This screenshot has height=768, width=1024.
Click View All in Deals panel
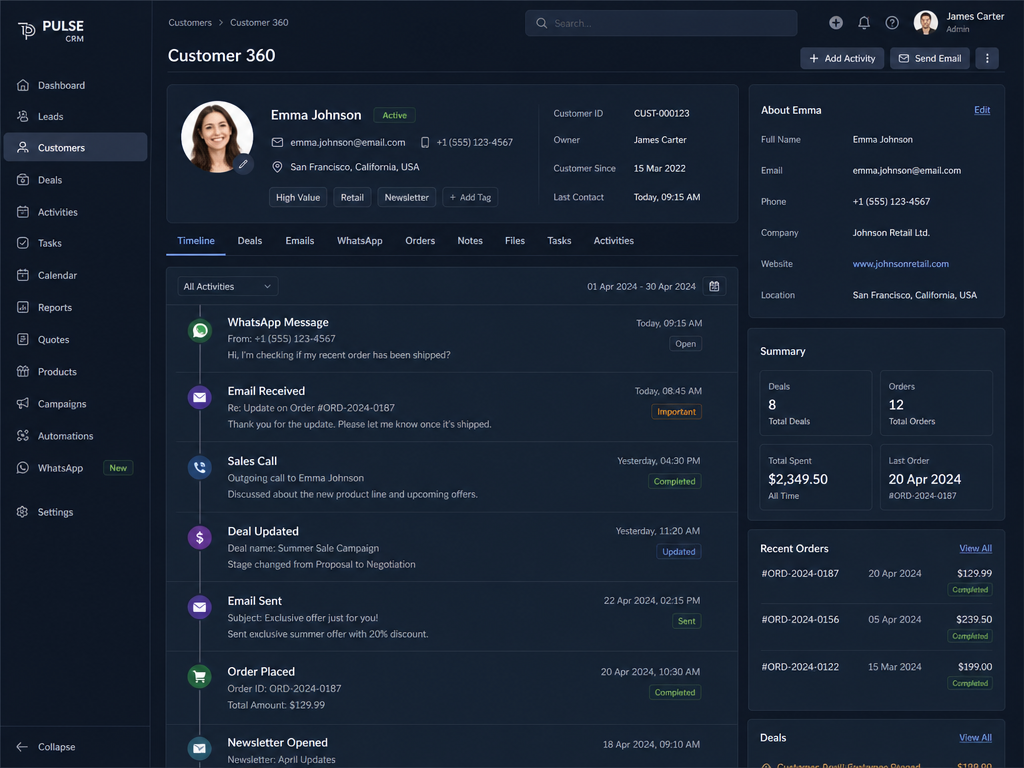pos(975,737)
